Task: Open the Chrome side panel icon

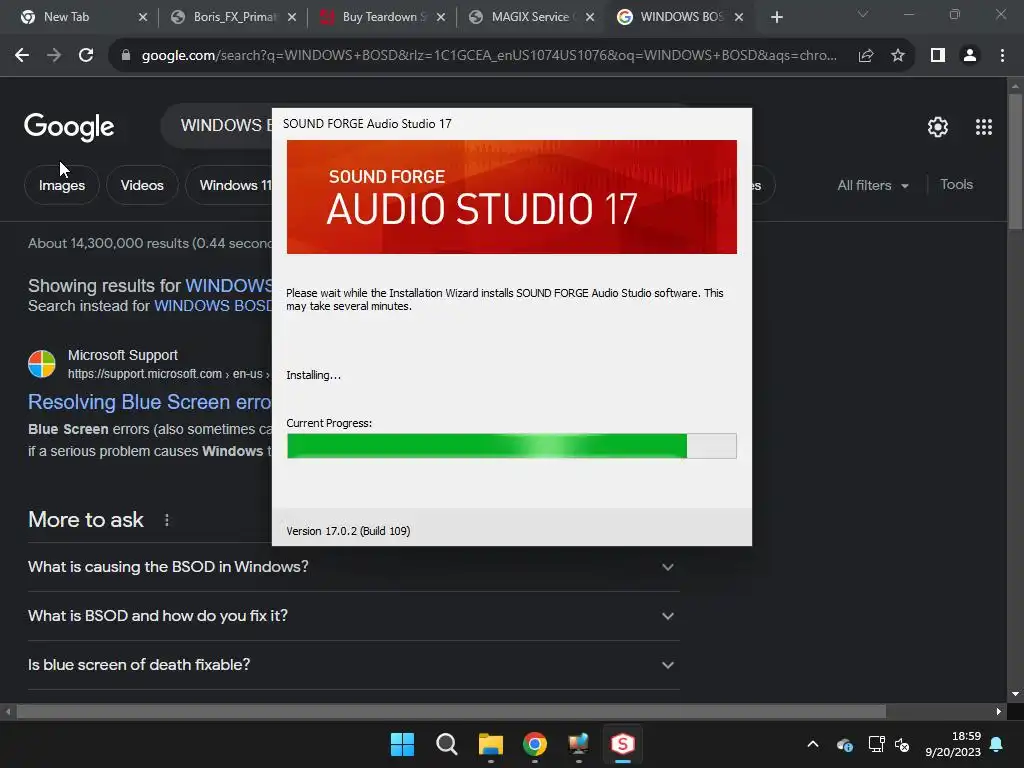Action: click(938, 56)
